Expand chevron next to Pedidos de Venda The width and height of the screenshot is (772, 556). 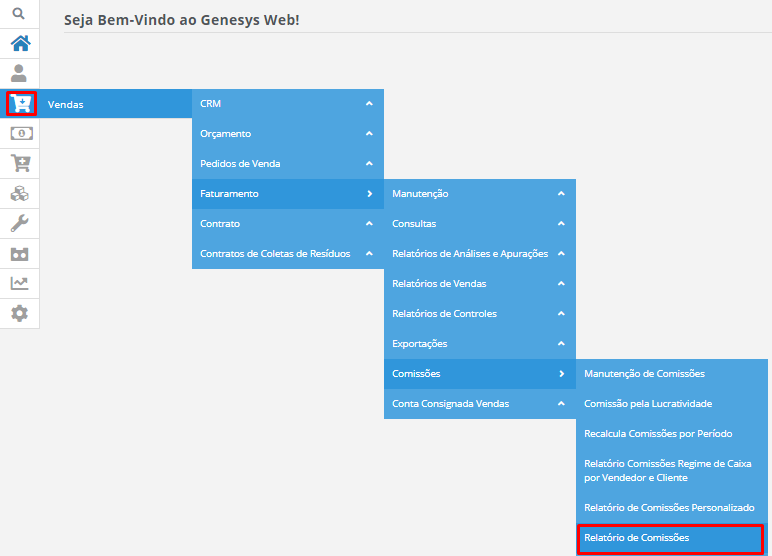coord(369,164)
